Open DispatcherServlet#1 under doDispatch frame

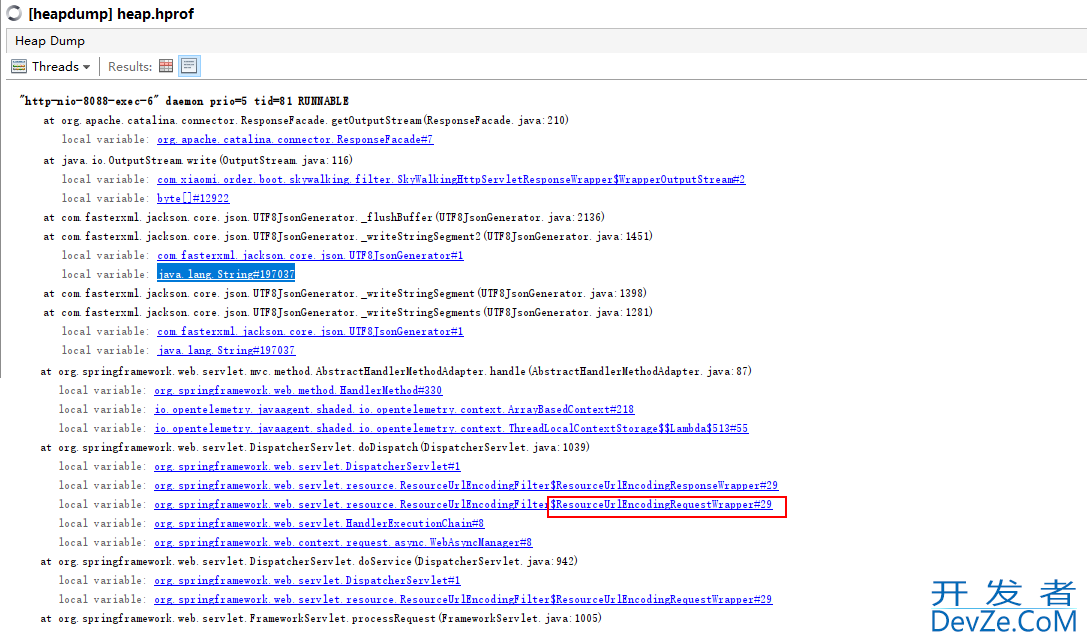(307, 467)
